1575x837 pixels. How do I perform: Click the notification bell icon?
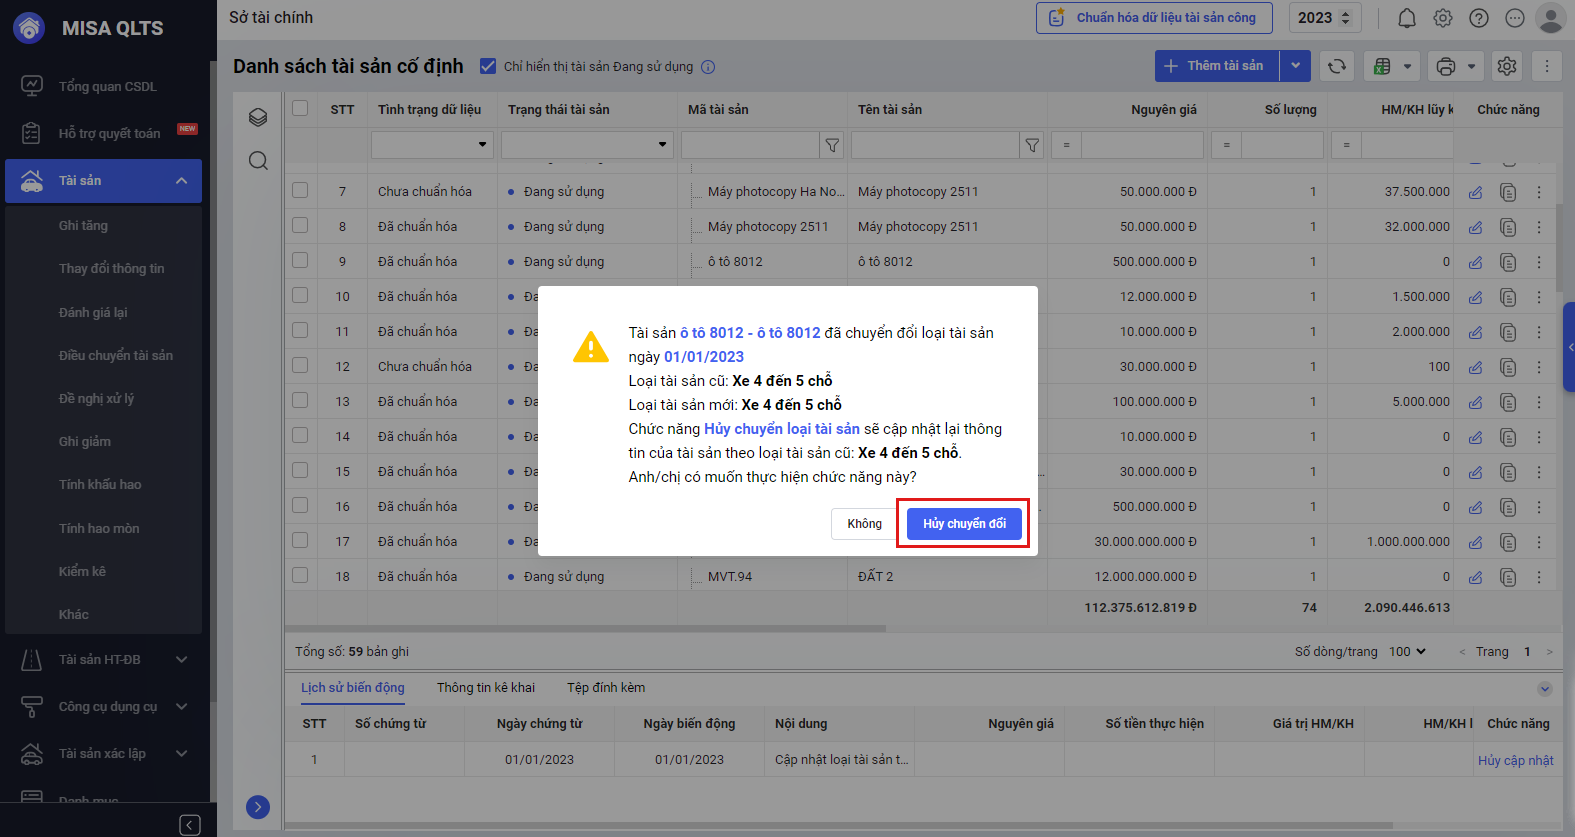(x=1406, y=18)
